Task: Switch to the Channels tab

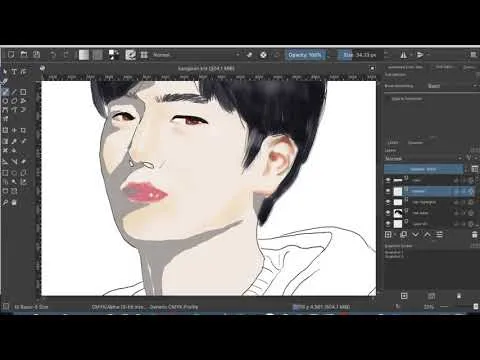Action: tap(416, 143)
